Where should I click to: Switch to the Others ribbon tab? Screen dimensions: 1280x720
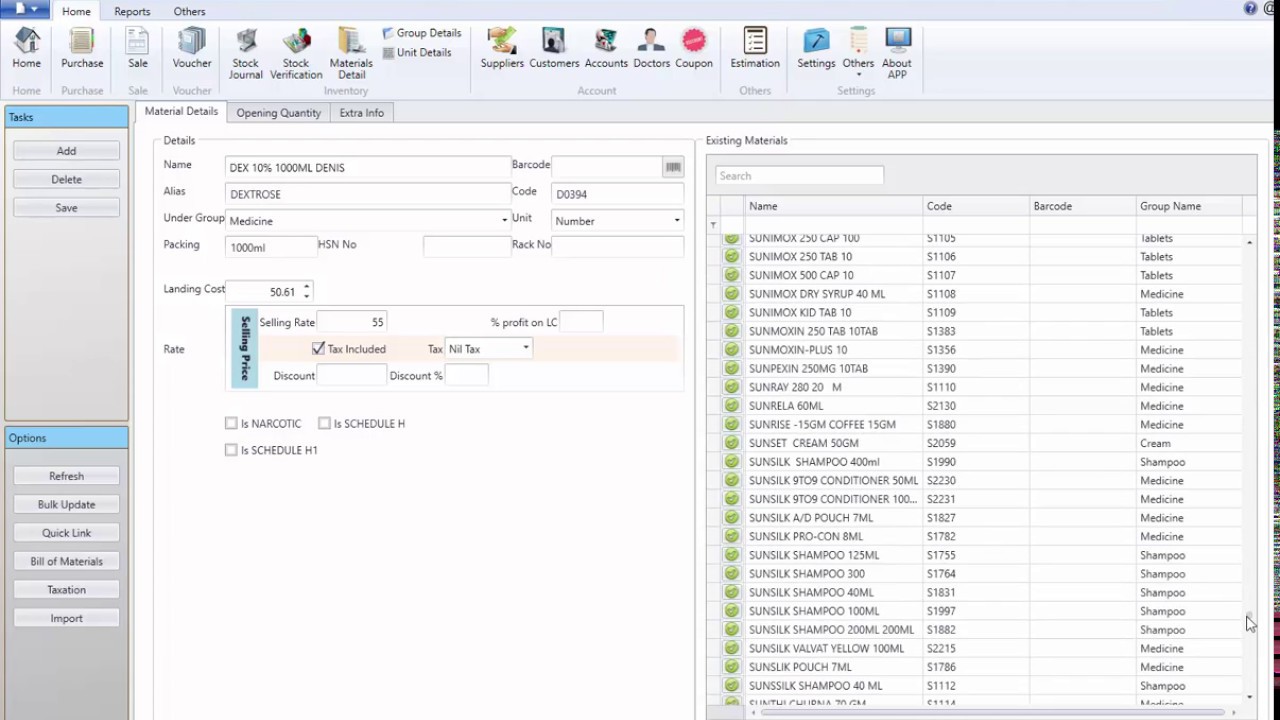[189, 11]
